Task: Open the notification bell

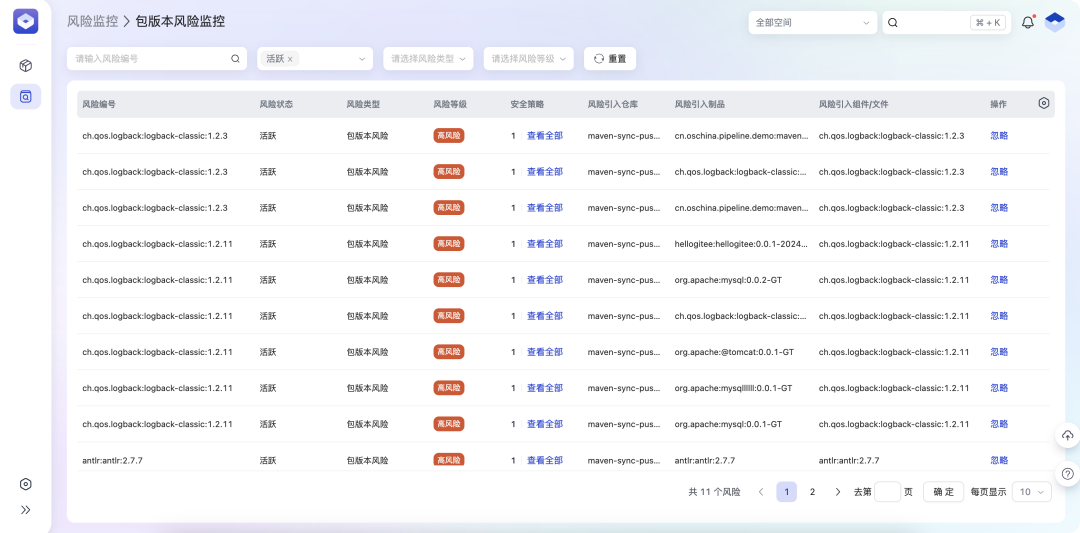Action: pyautogui.click(x=1027, y=22)
